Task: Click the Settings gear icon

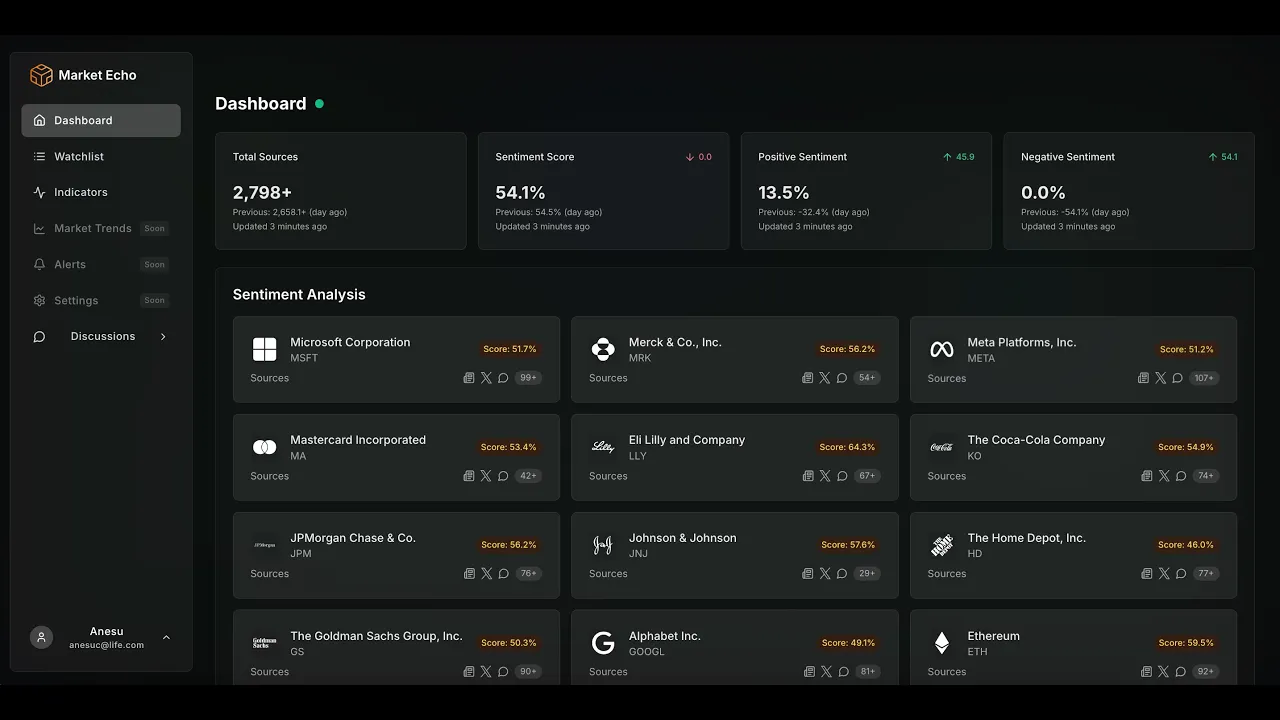Action: [39, 300]
